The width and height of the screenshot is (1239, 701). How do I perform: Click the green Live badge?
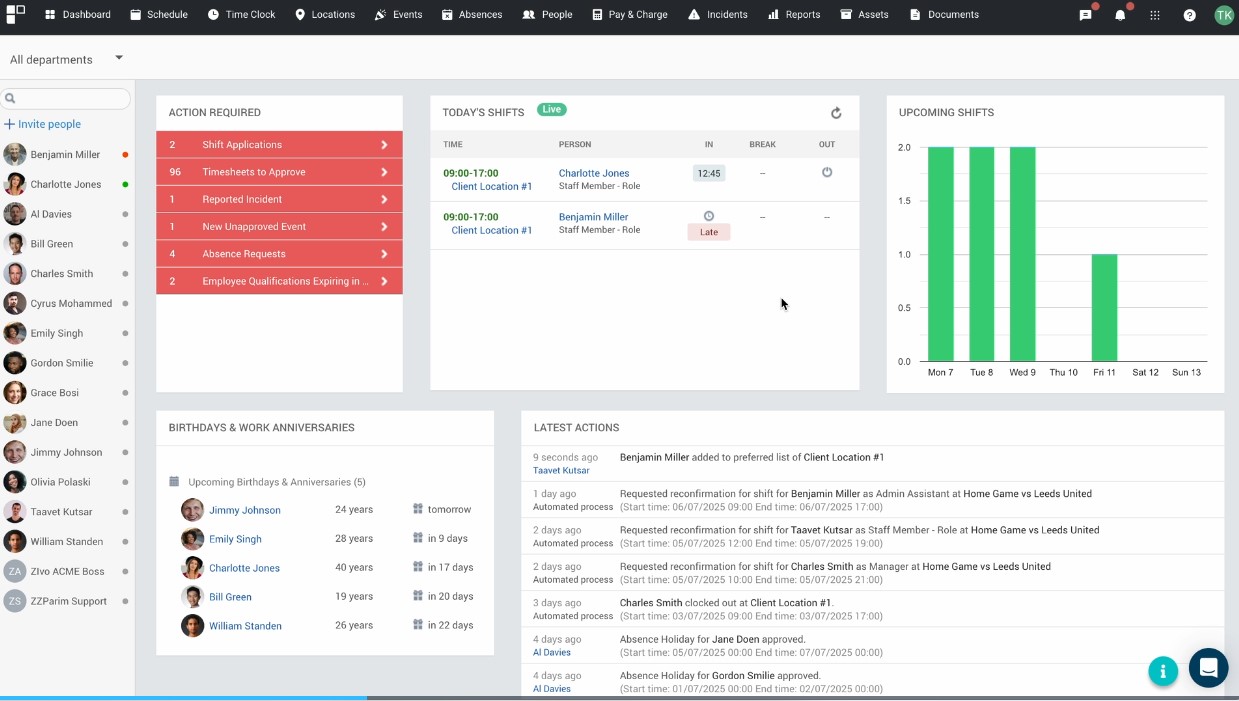coord(552,110)
